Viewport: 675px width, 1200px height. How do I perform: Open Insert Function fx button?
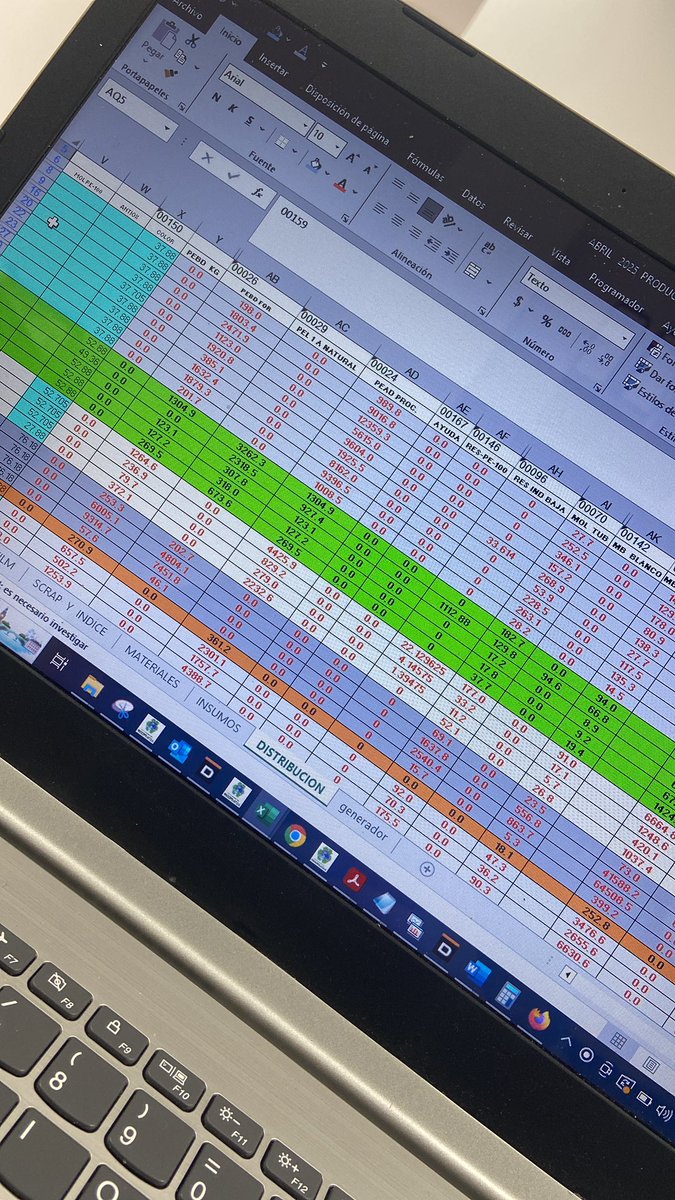[259, 192]
